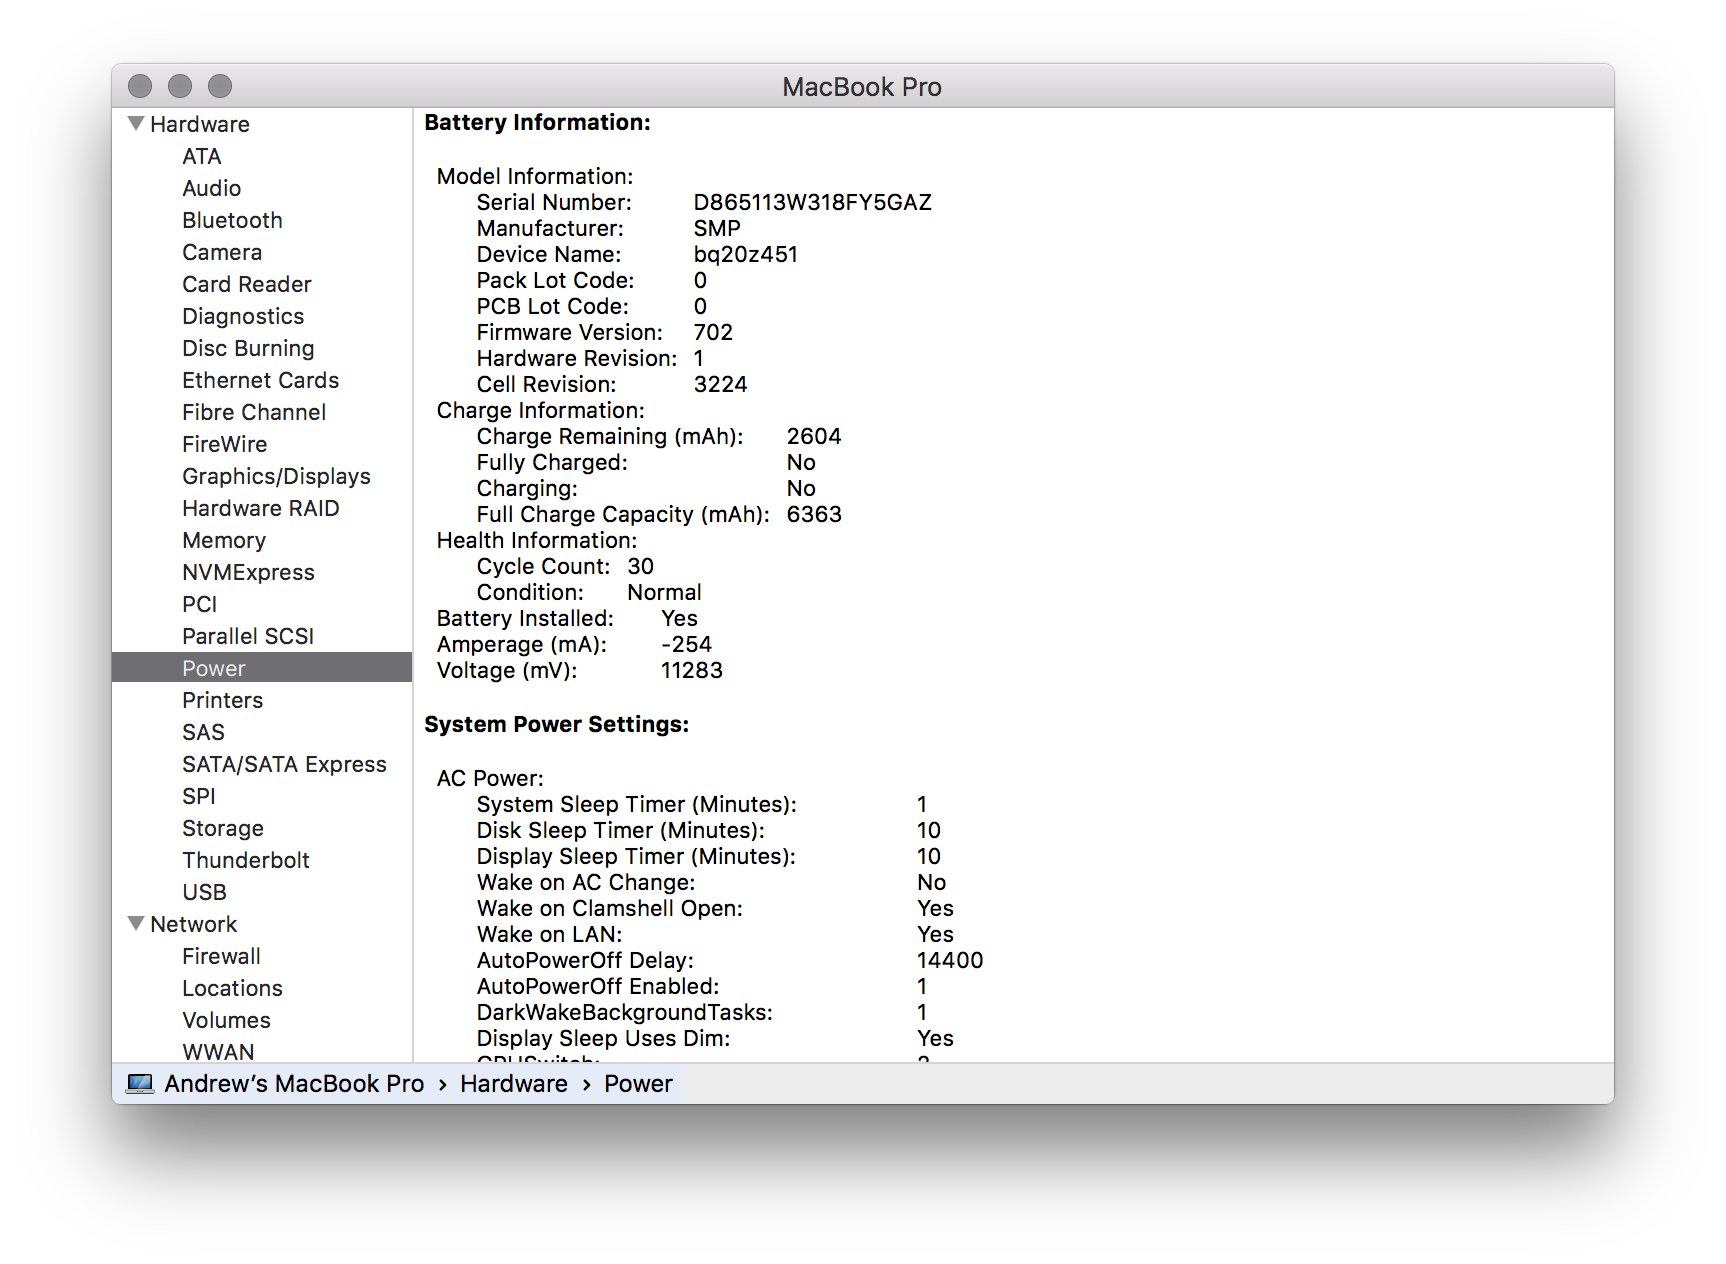Click the Voltage value 11283
This screenshot has height=1264, width=1726.
click(692, 670)
